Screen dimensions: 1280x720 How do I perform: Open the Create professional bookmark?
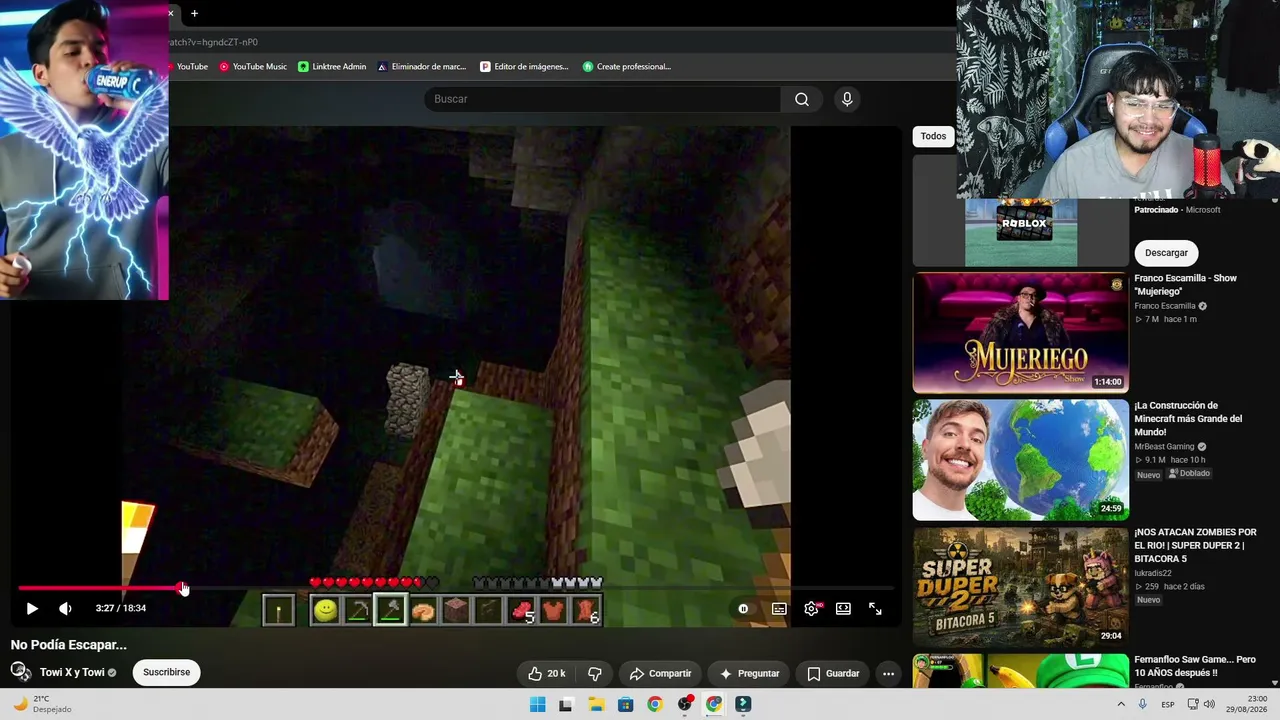coord(627,67)
